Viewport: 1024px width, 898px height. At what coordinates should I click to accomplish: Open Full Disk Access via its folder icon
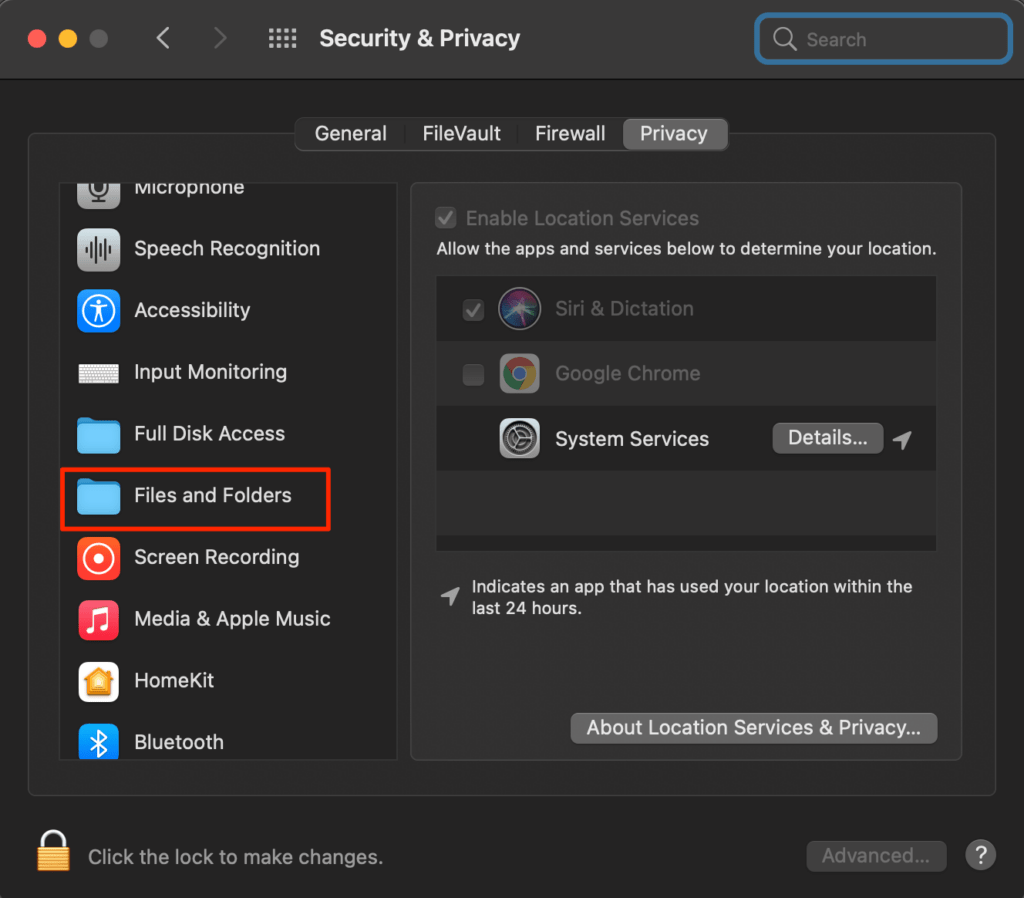click(97, 434)
